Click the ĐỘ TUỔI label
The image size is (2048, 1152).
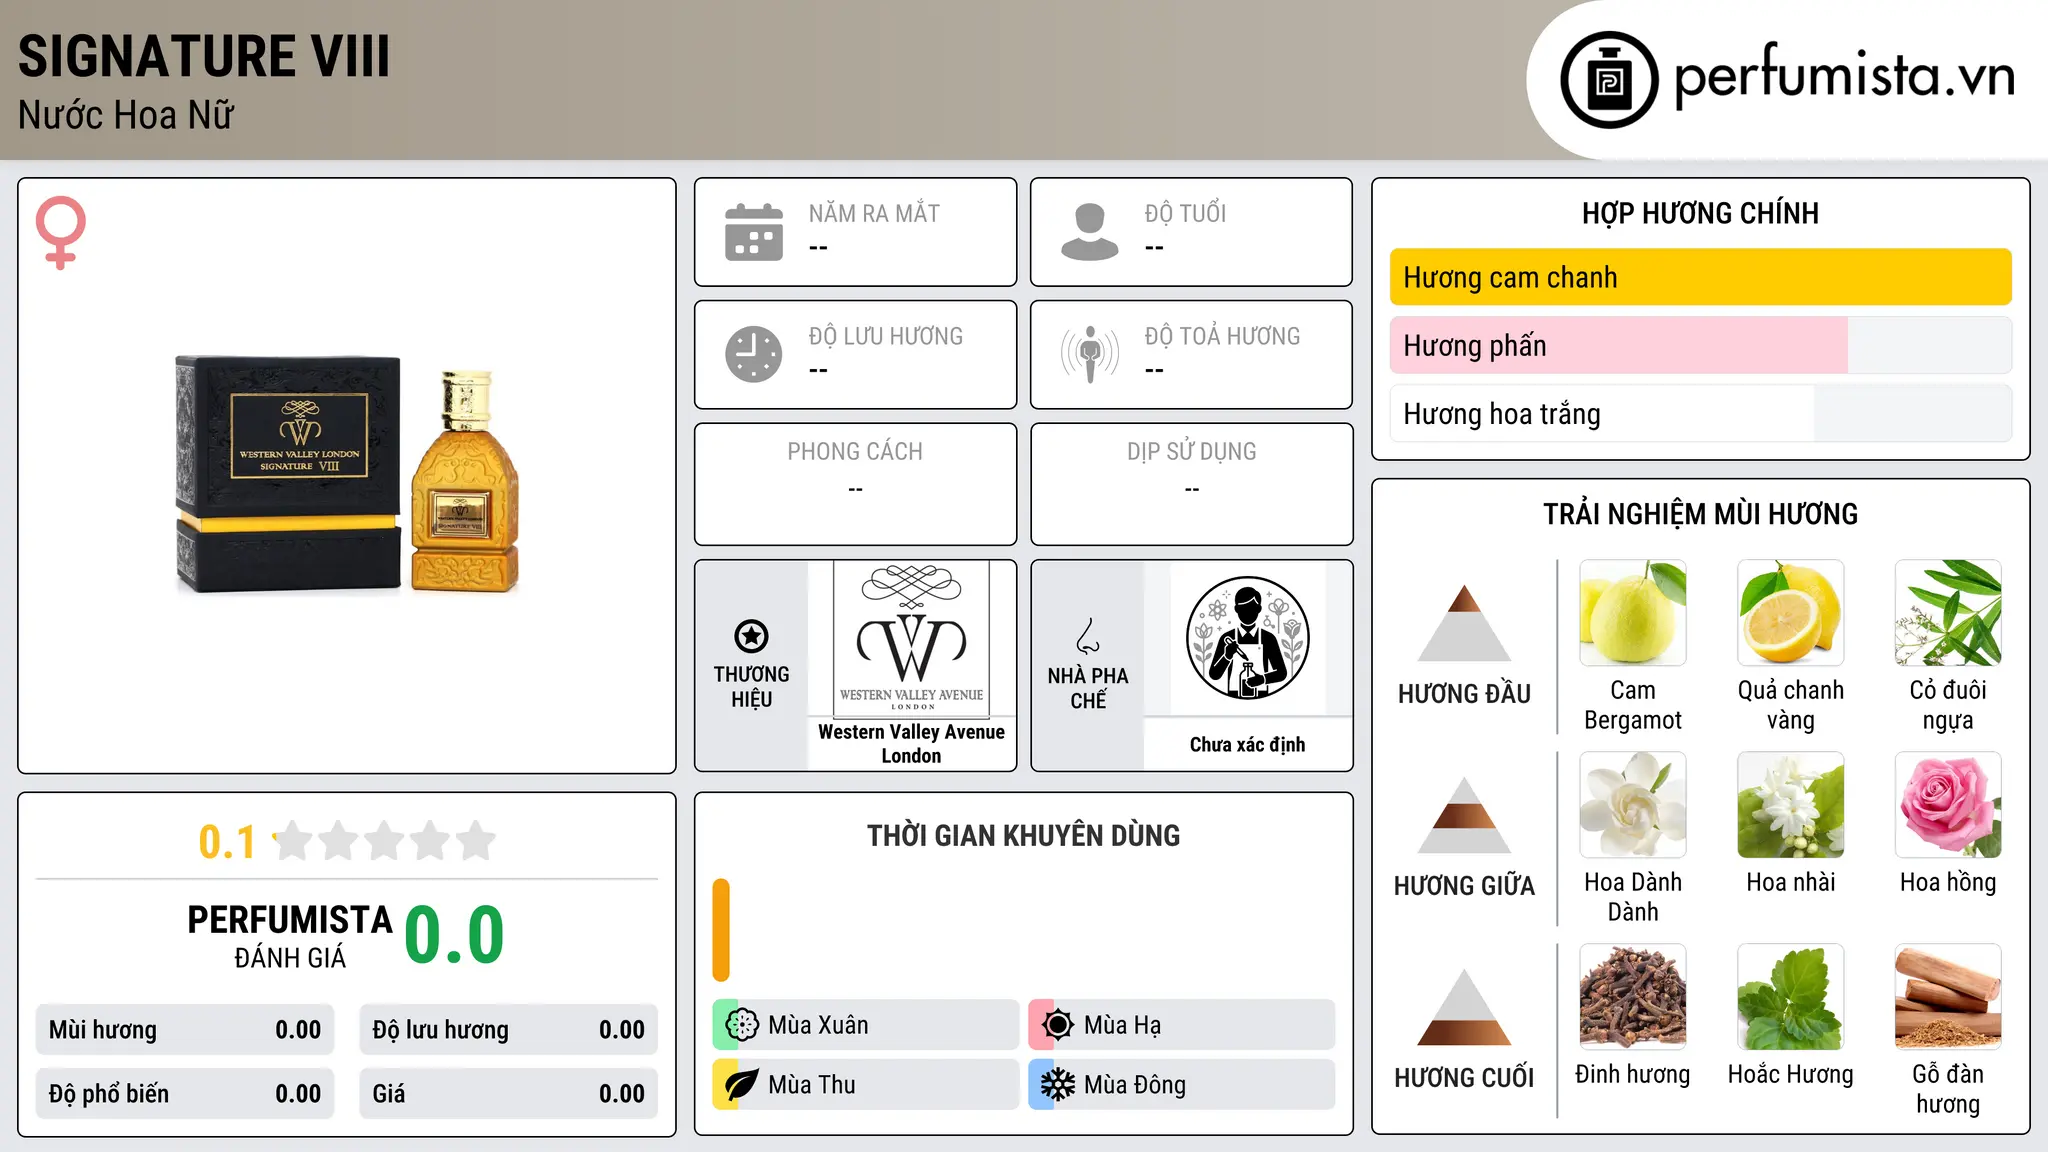click(1185, 213)
